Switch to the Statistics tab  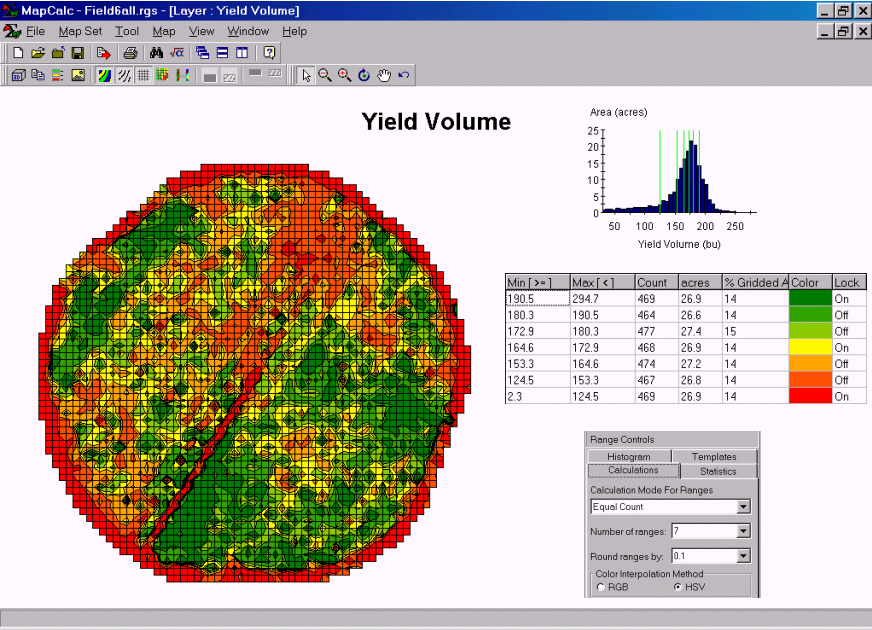718,471
